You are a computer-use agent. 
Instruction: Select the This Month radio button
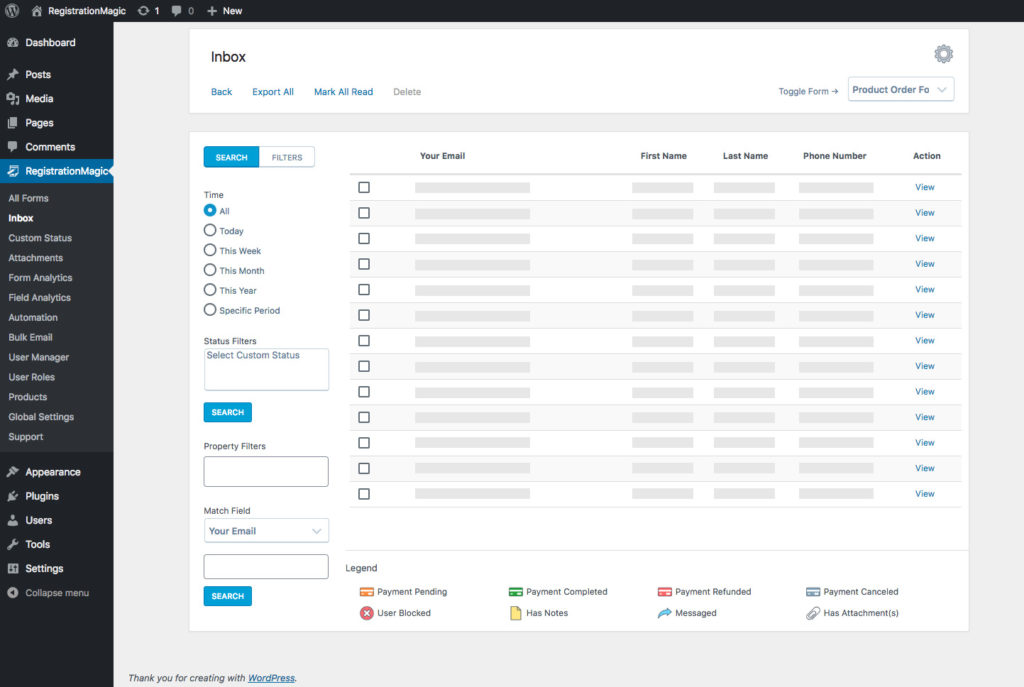210,270
